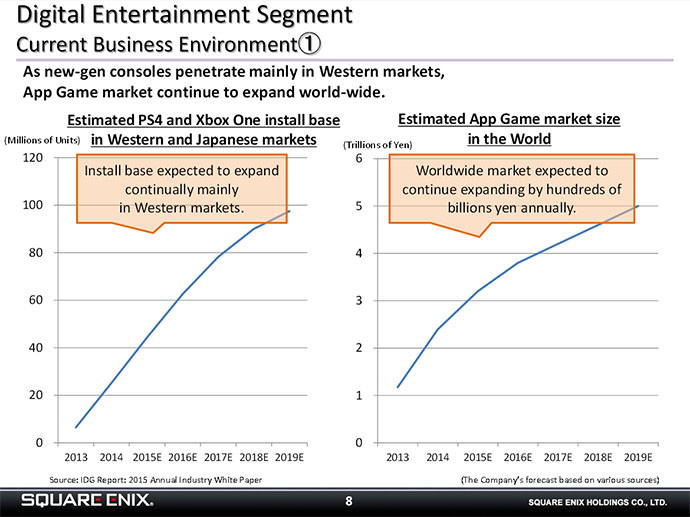Select "(The Company's forecast based on various sources)" note

(560, 480)
